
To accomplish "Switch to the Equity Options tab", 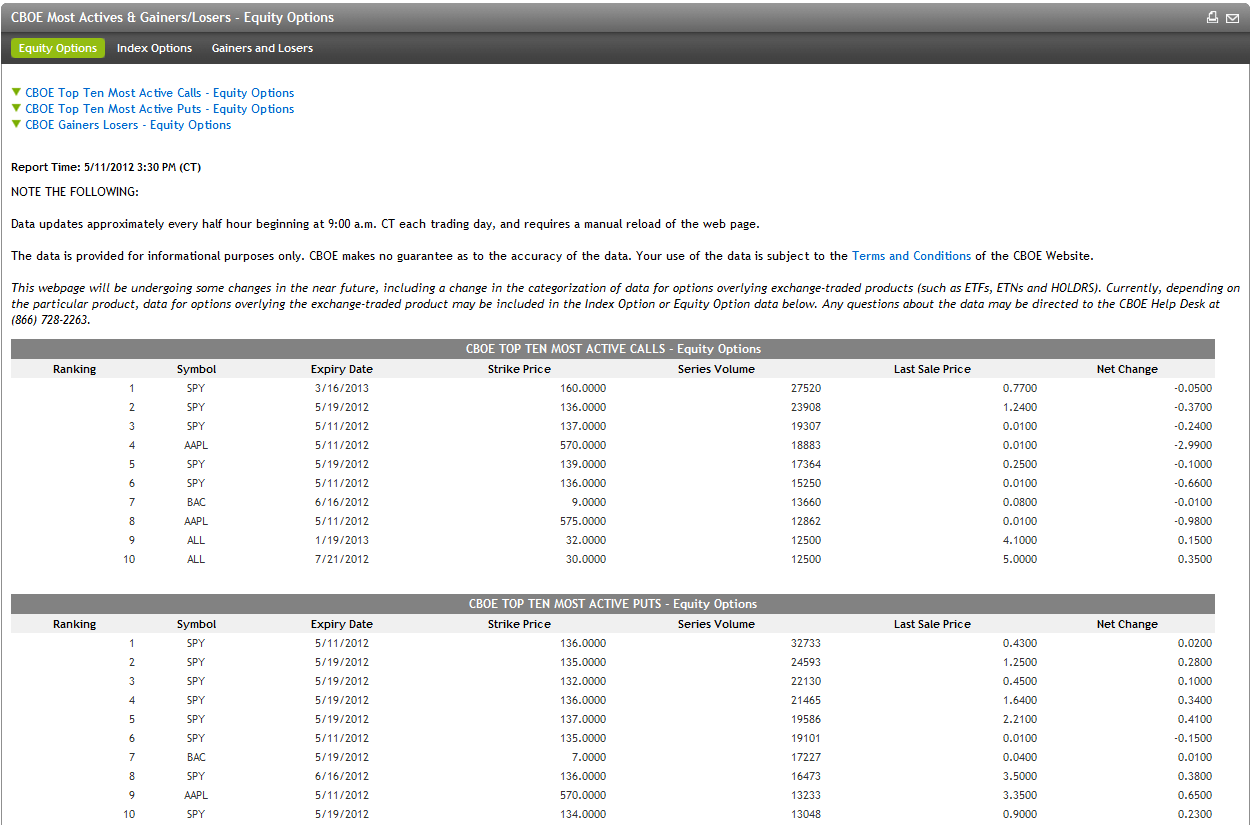I will coord(58,48).
